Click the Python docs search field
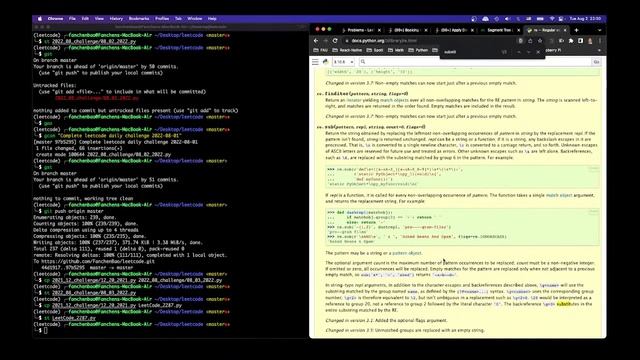Image resolution: width=640 pixels, height=360 pixels. tap(476, 62)
